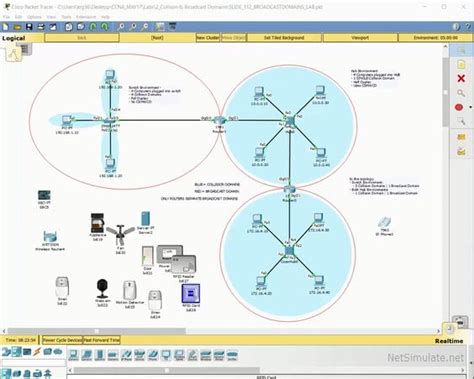Image resolution: width=474 pixels, height=379 pixels.
Task: Click the IP Phone0 device
Action: [384, 222]
